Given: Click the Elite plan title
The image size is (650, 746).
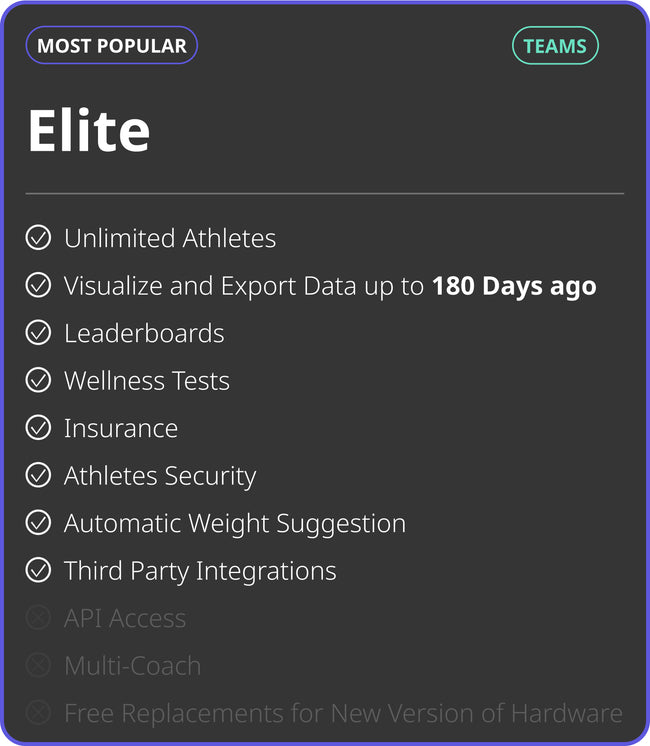Looking at the screenshot, I should point(89,130).
